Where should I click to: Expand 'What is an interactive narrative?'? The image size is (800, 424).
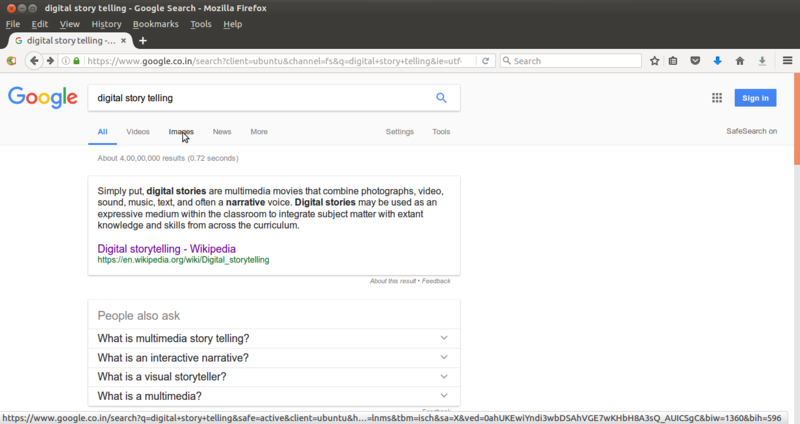click(274, 358)
